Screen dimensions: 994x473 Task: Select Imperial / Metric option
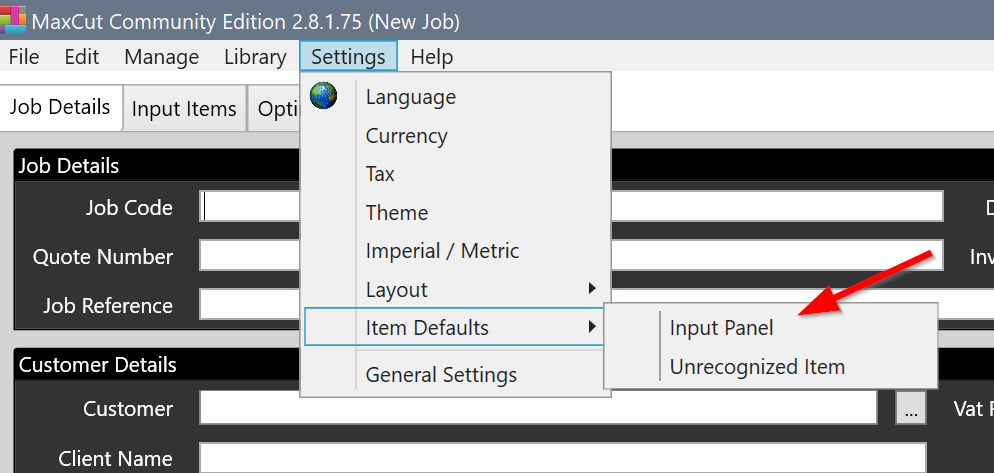click(442, 251)
